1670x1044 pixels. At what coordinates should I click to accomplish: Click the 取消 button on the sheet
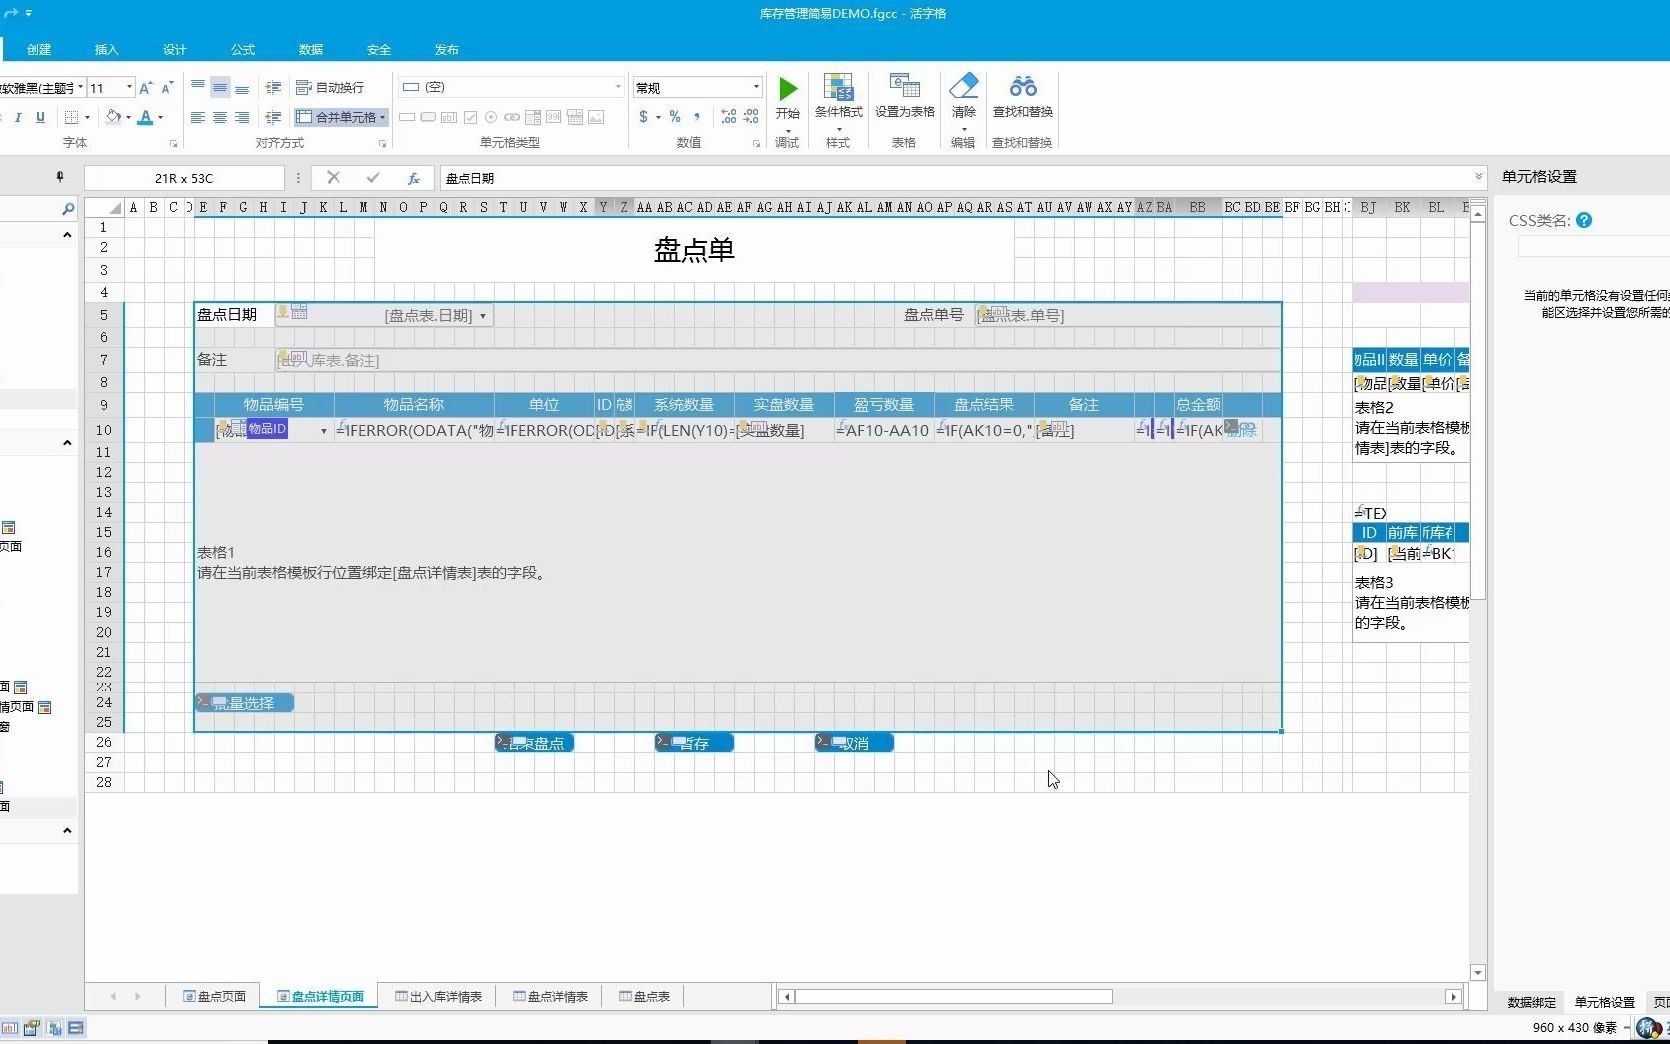(x=854, y=743)
